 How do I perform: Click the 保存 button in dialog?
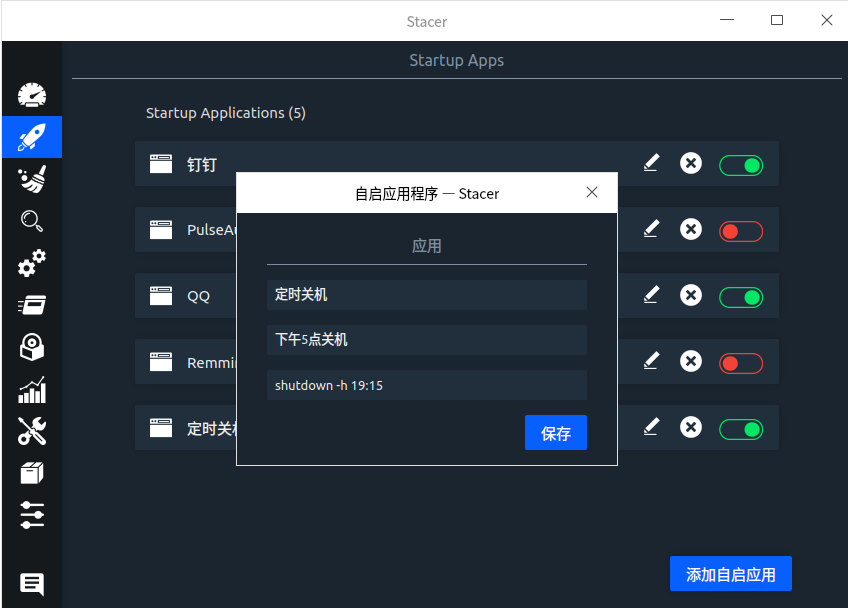pyautogui.click(x=555, y=433)
